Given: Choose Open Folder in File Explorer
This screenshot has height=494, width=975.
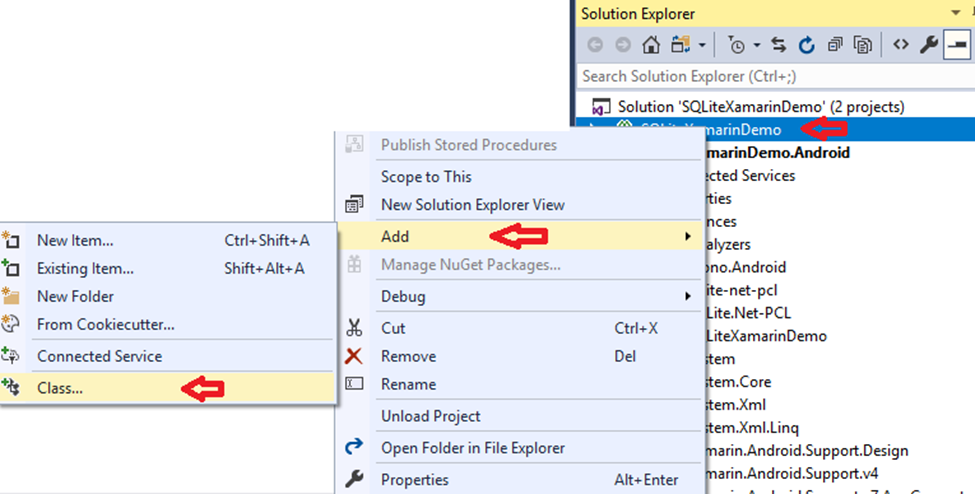Looking at the screenshot, I should pyautogui.click(x=520, y=448).
